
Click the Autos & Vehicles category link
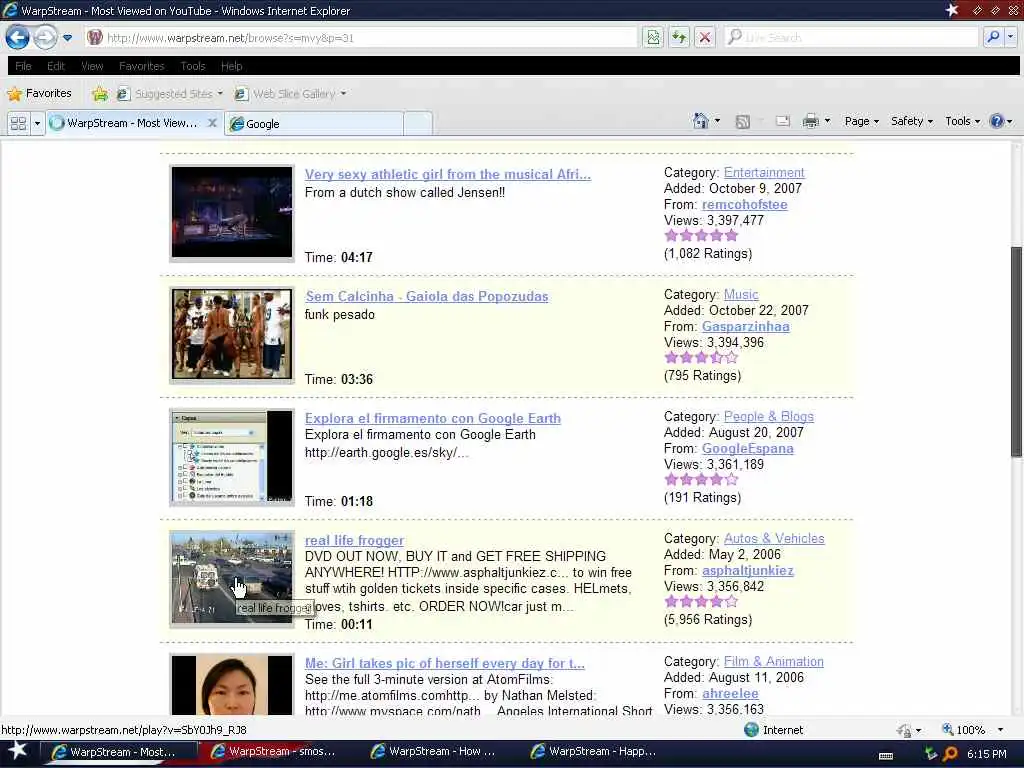tap(774, 539)
